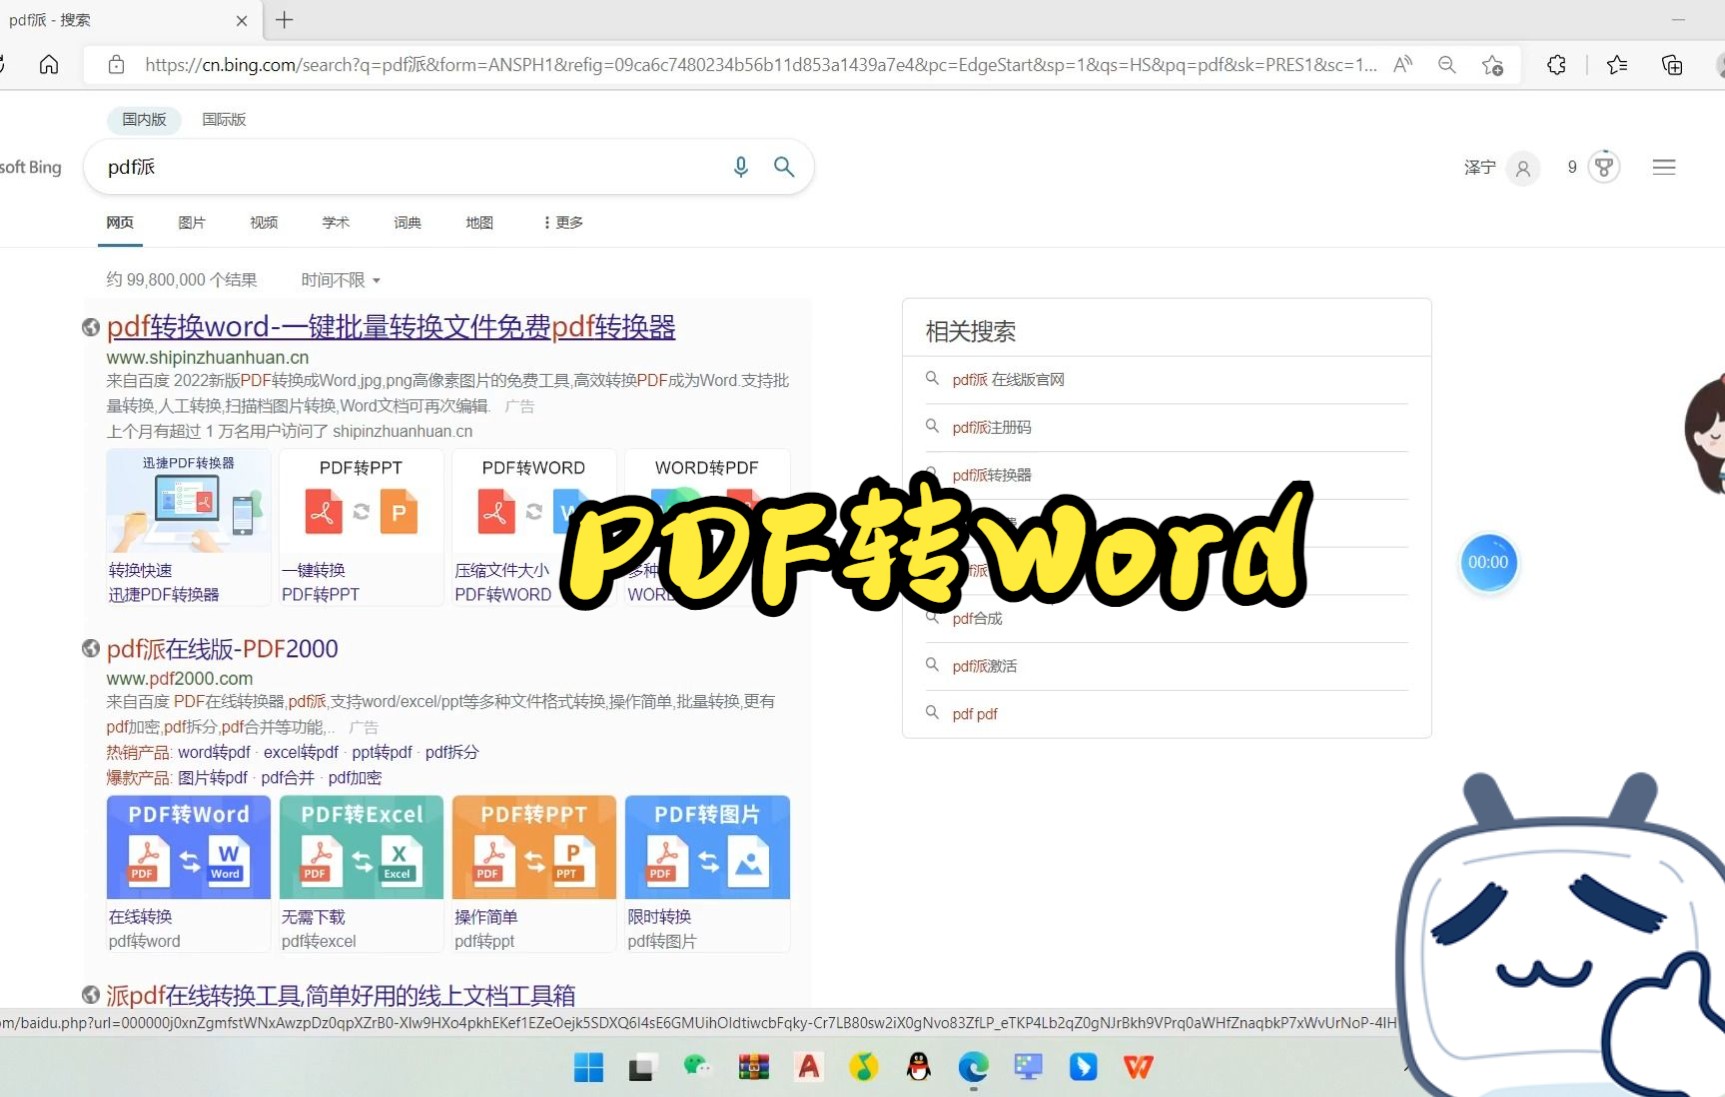1725x1097 pixels.
Task: Select the 图片 results tab
Action: pos(191,222)
